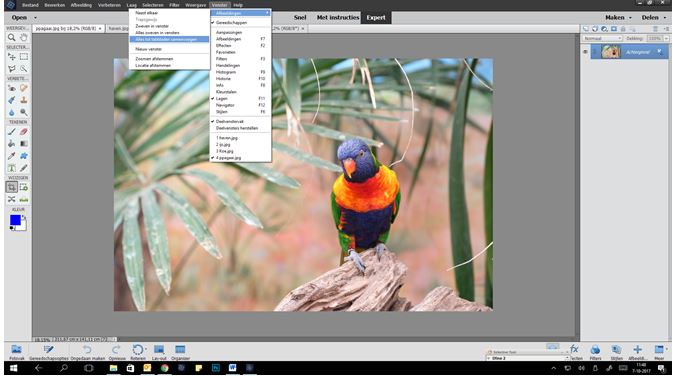Select the Smart Brush tool

click(12, 100)
